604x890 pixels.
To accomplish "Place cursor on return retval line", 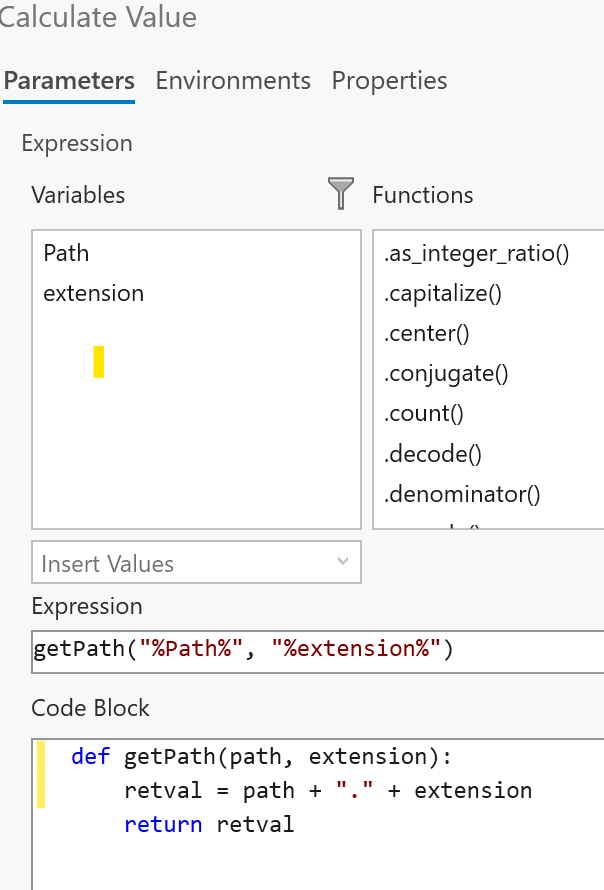I will tap(209, 825).
